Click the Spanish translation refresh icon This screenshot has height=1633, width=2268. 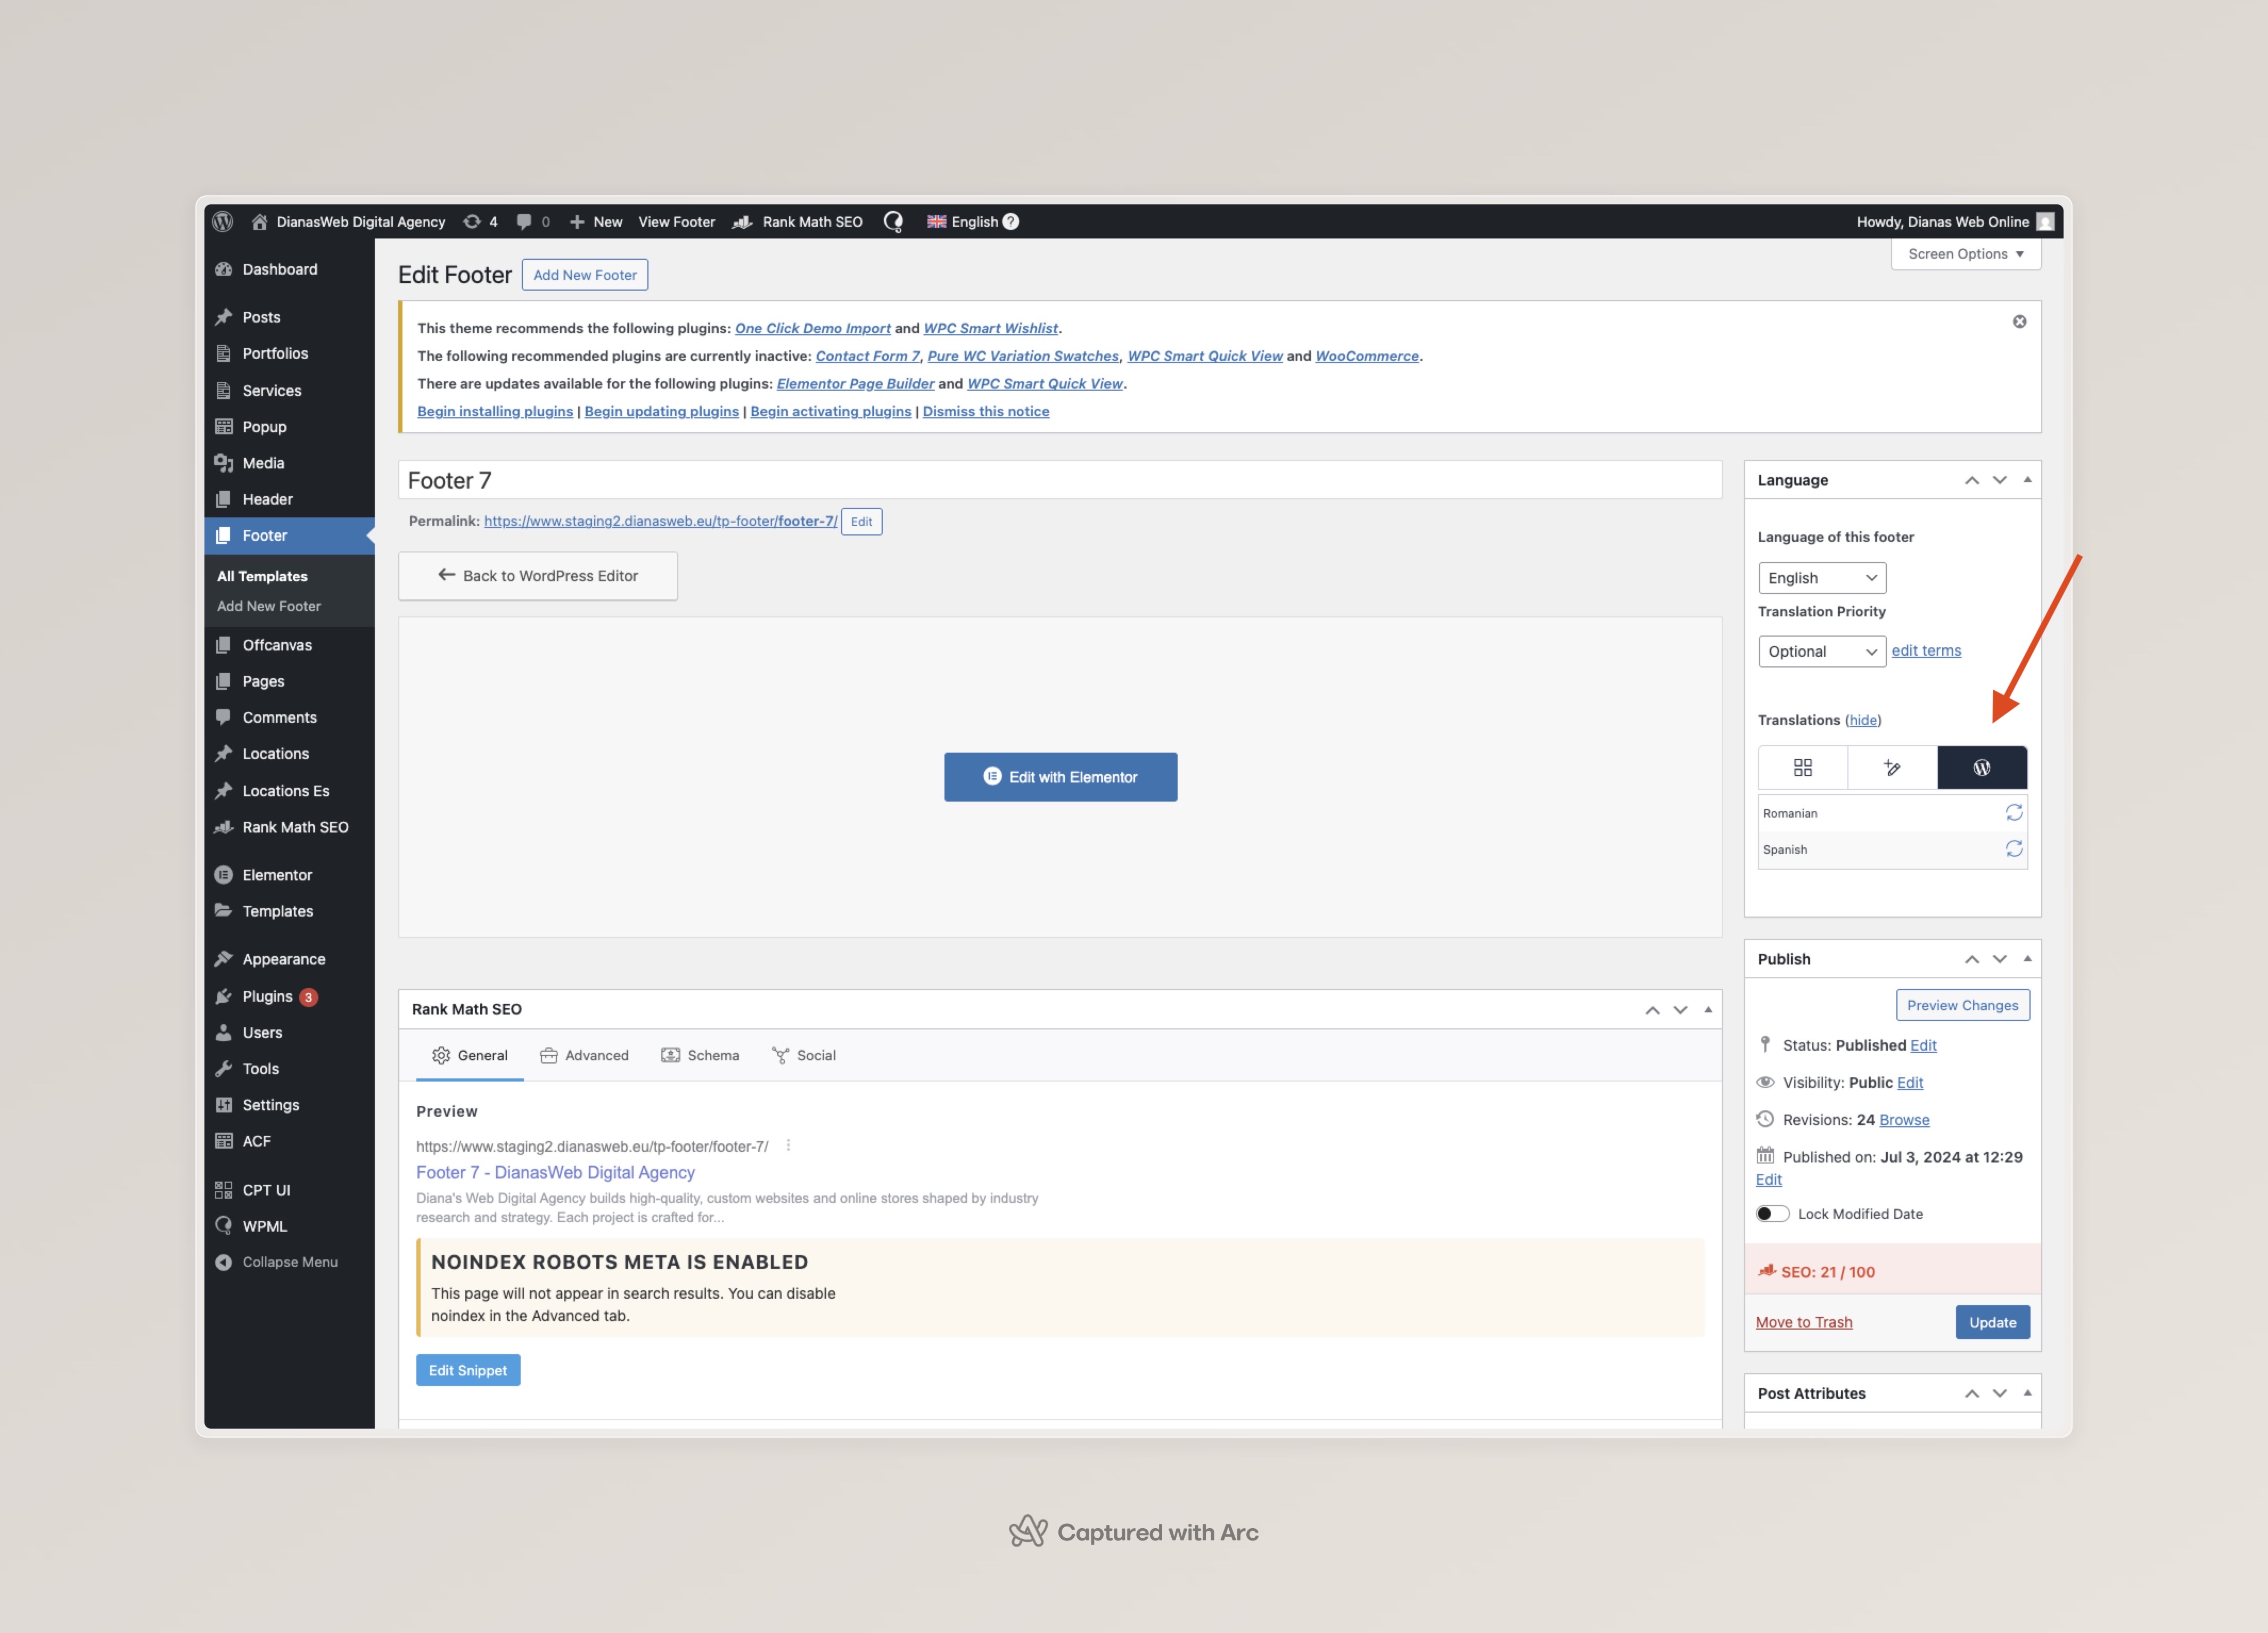click(2013, 848)
